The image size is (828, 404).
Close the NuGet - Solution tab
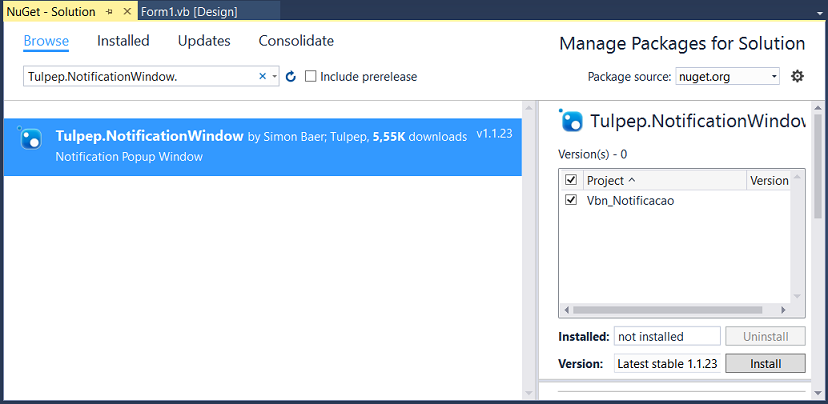[127, 12]
